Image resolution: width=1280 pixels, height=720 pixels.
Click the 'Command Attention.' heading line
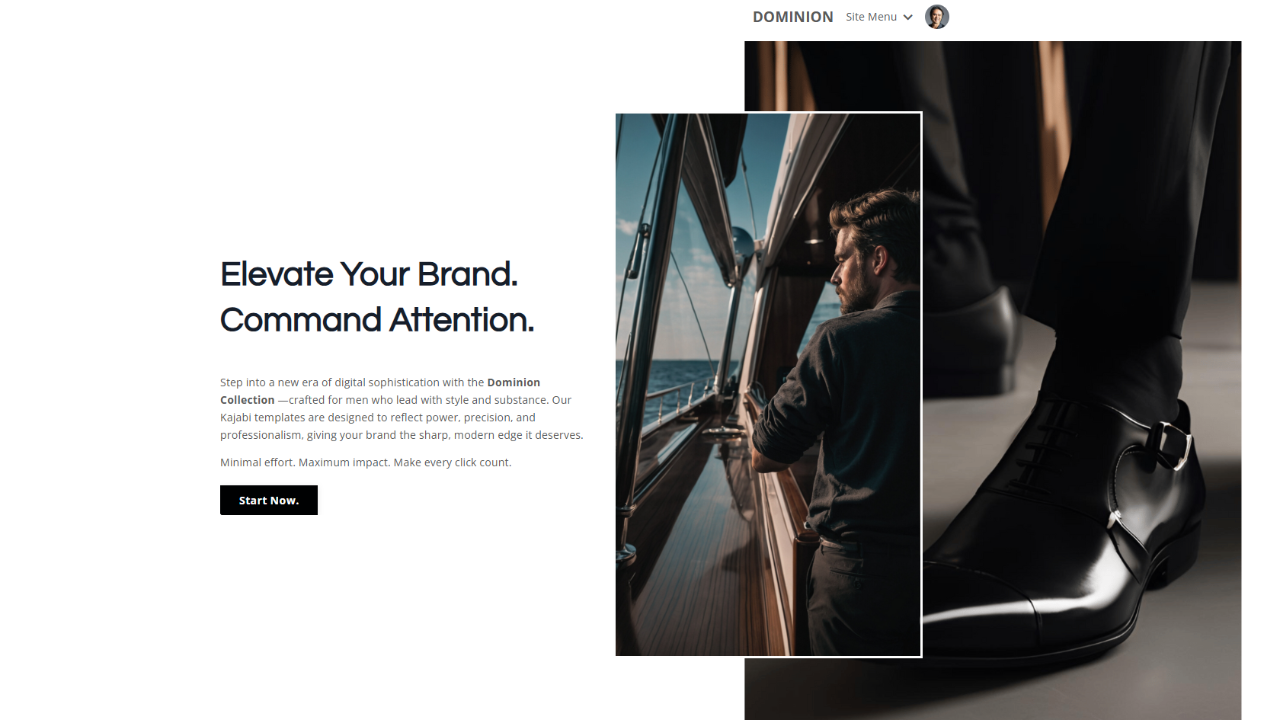377,320
